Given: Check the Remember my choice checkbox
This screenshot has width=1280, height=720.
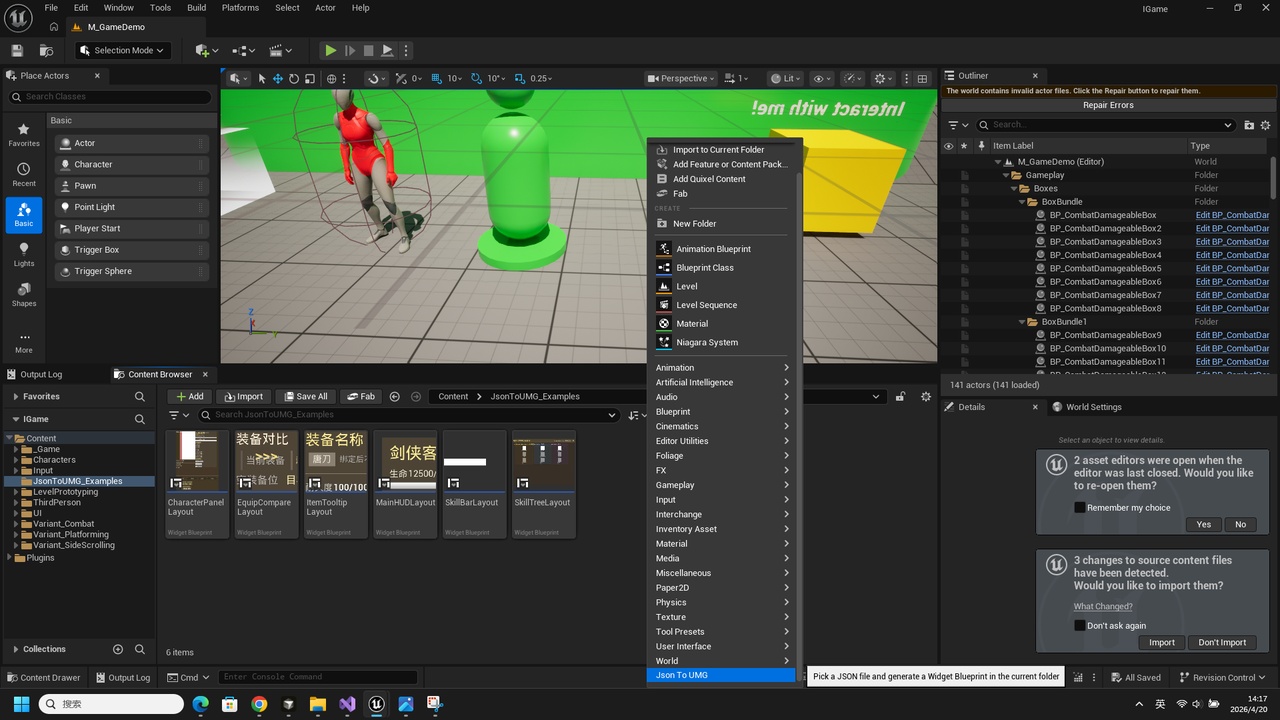Looking at the screenshot, I should (1080, 507).
